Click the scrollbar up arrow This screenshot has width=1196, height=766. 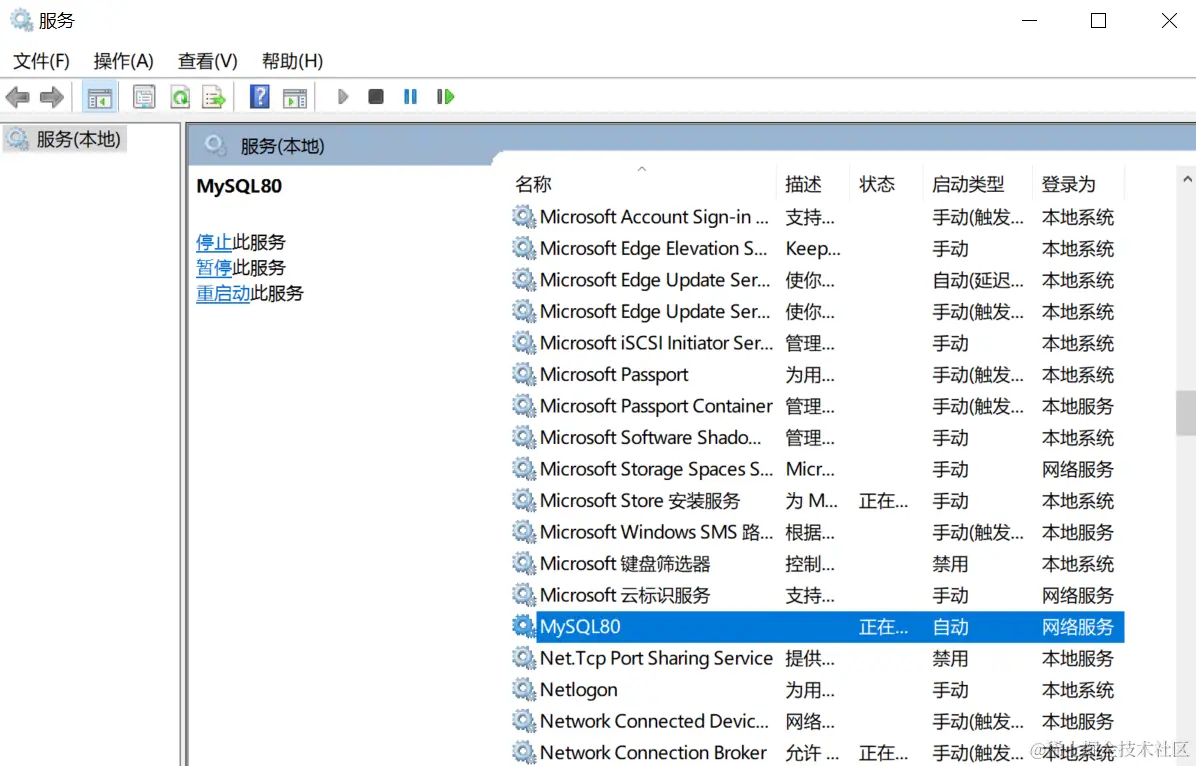coord(1187,179)
